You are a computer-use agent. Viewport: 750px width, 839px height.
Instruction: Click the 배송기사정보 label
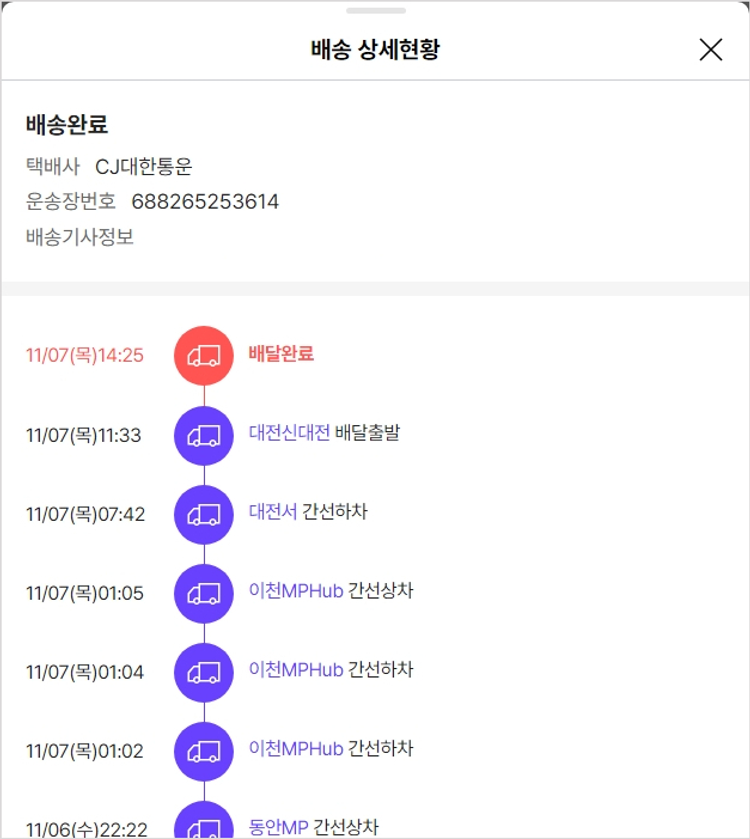(x=80, y=237)
